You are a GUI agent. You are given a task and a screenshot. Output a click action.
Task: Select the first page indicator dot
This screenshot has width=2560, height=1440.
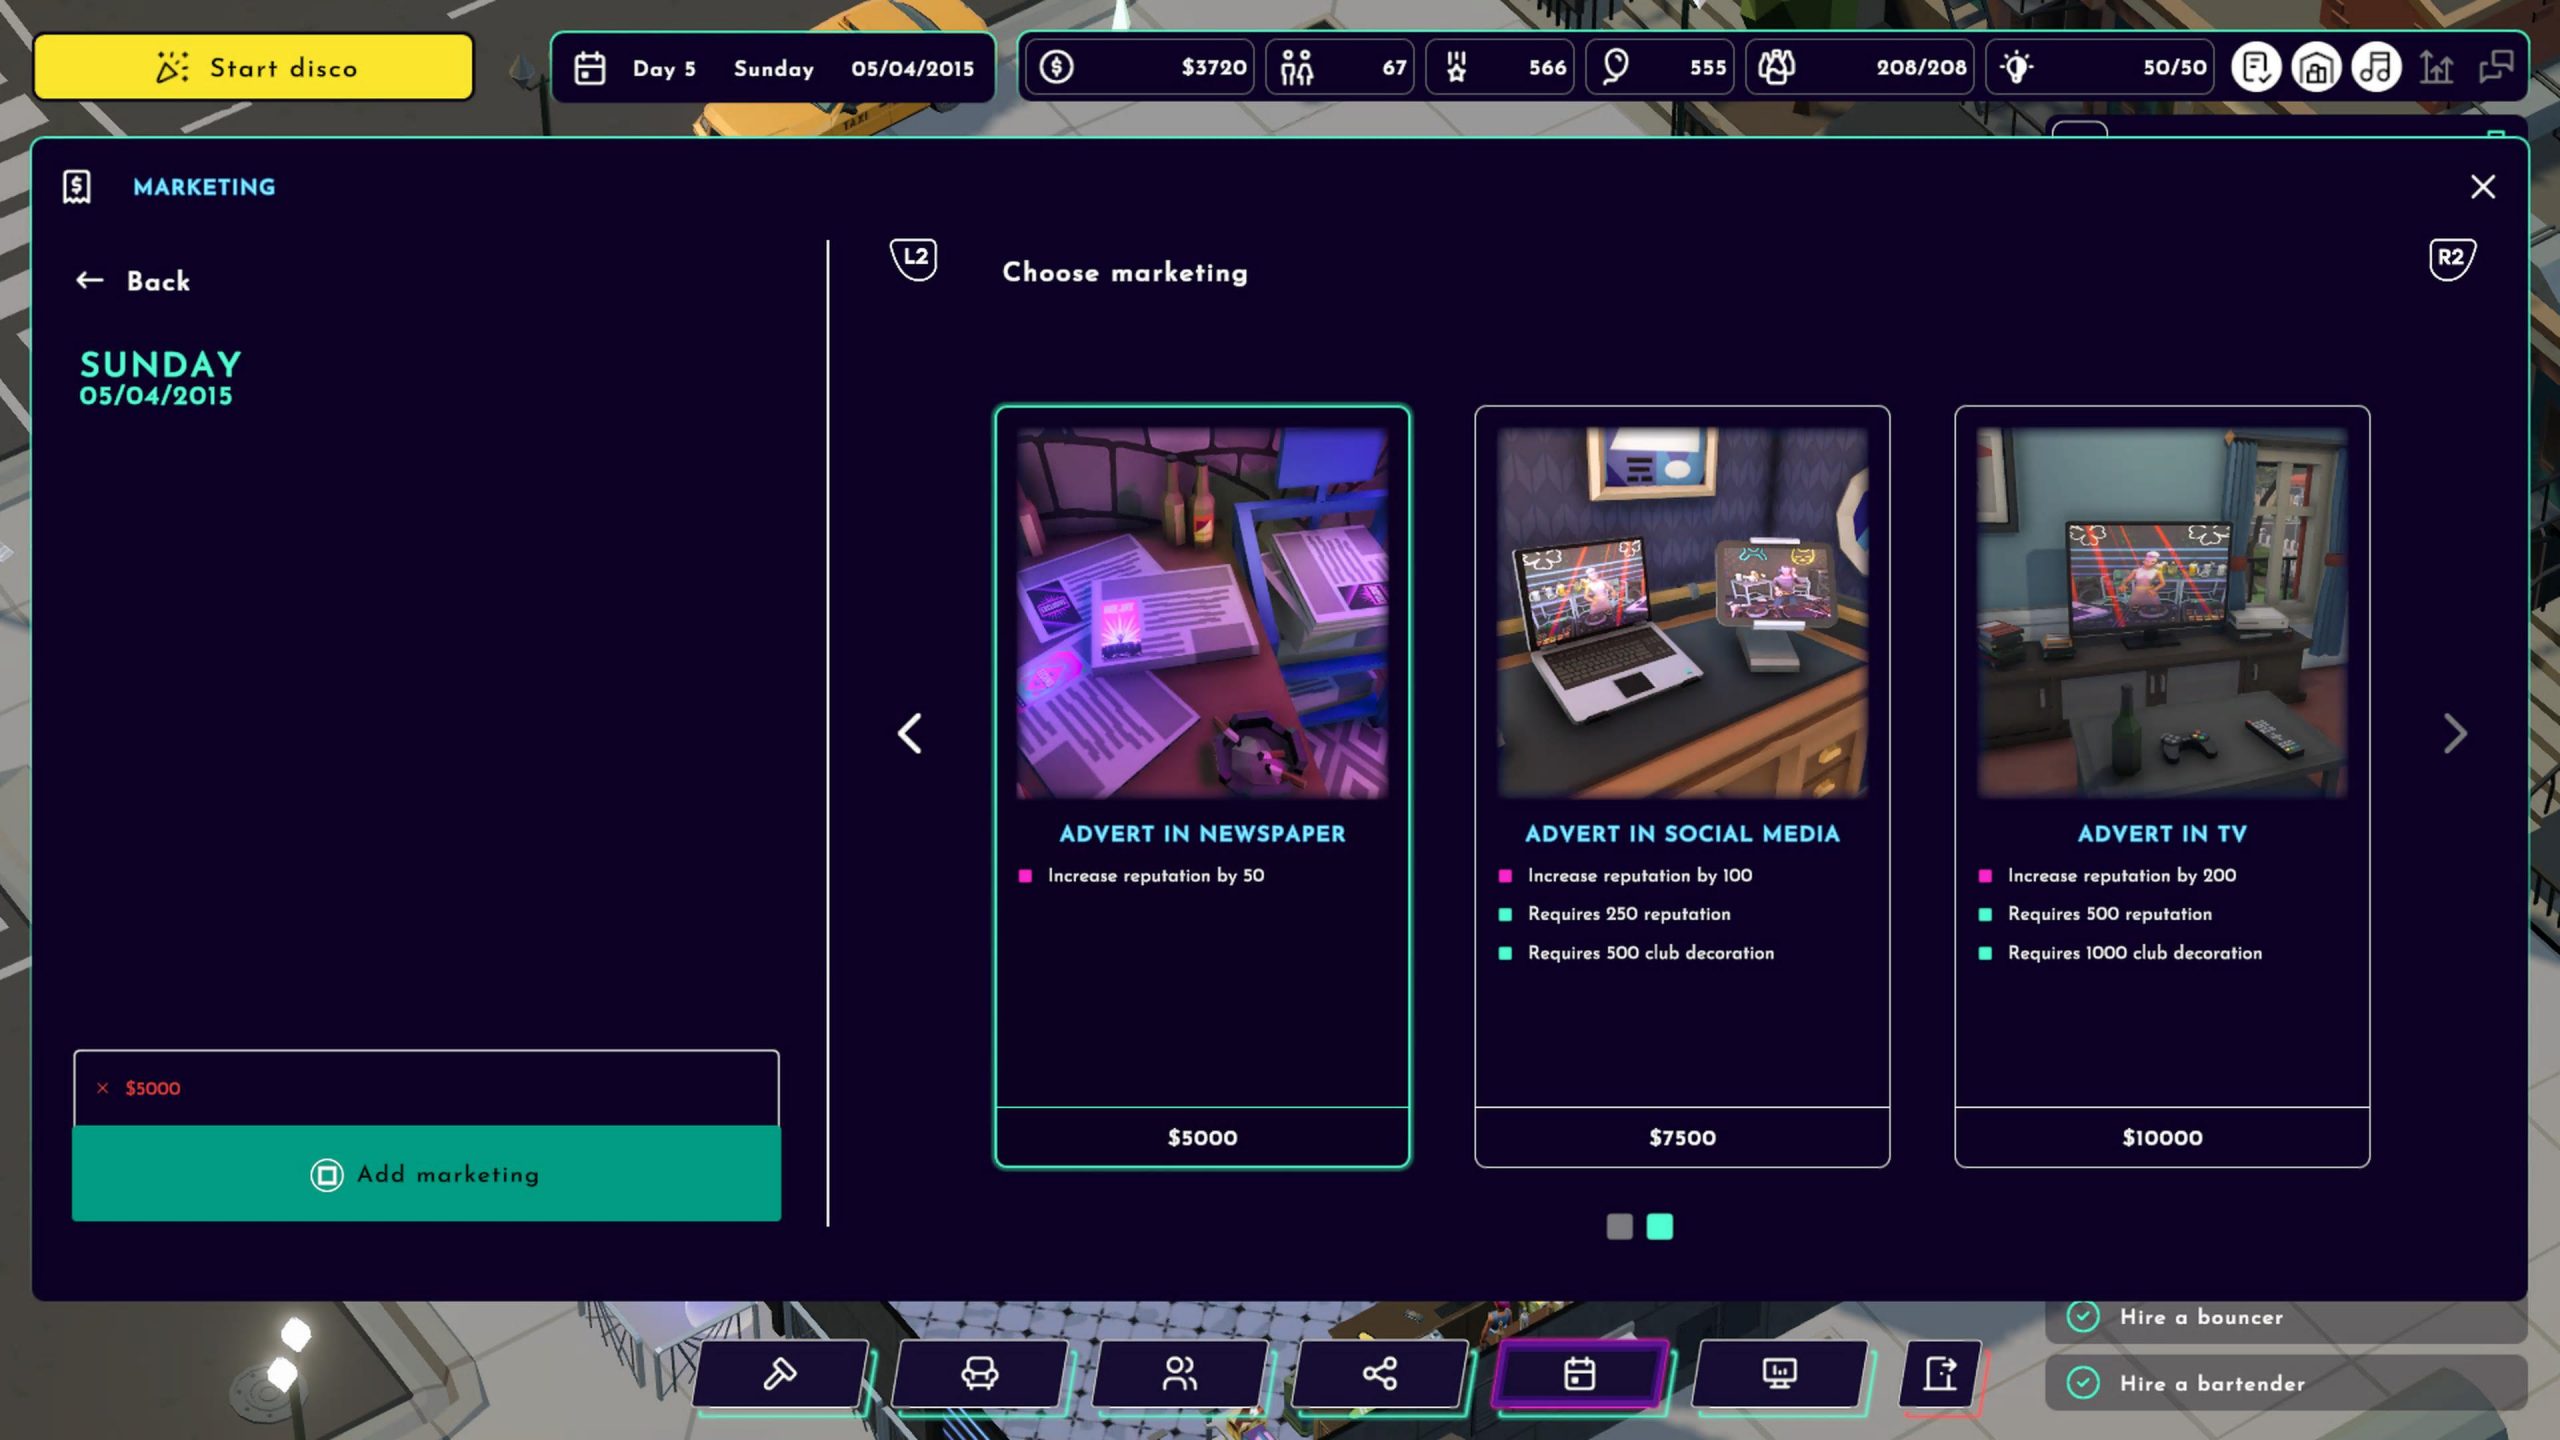coord(1619,1226)
